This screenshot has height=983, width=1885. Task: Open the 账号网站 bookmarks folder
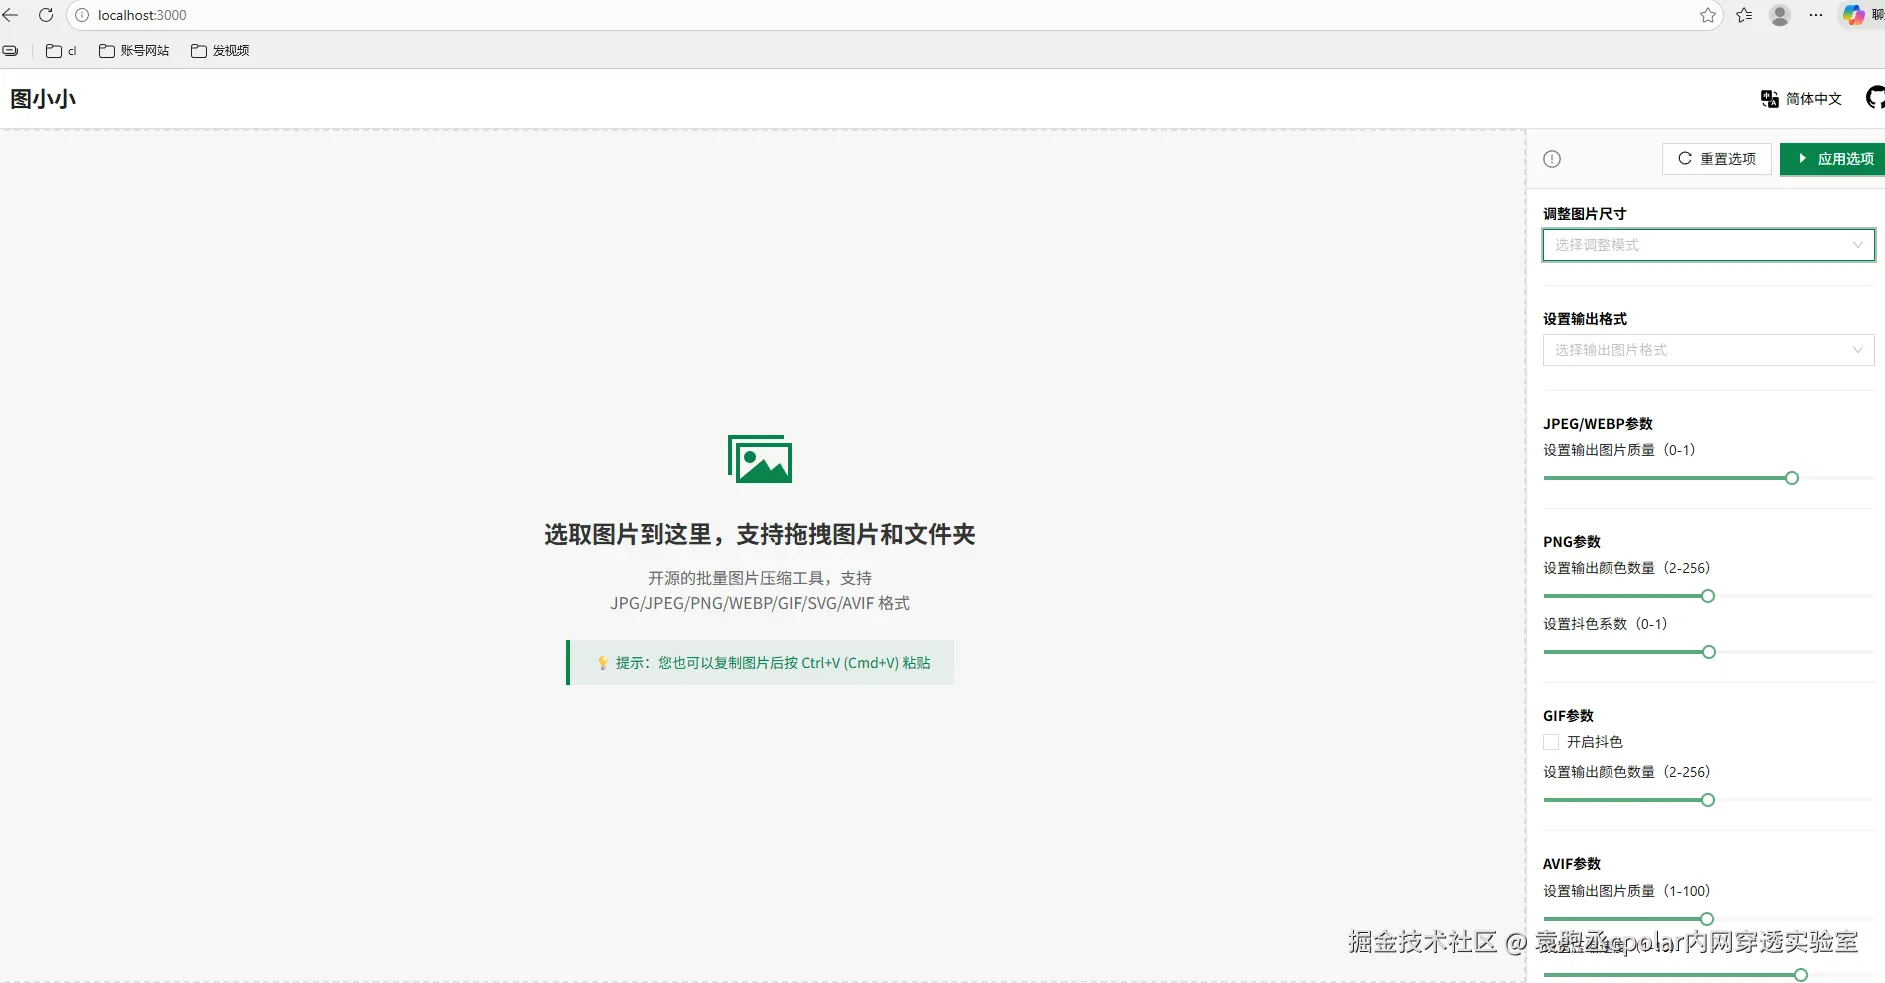pyautogui.click(x=134, y=50)
